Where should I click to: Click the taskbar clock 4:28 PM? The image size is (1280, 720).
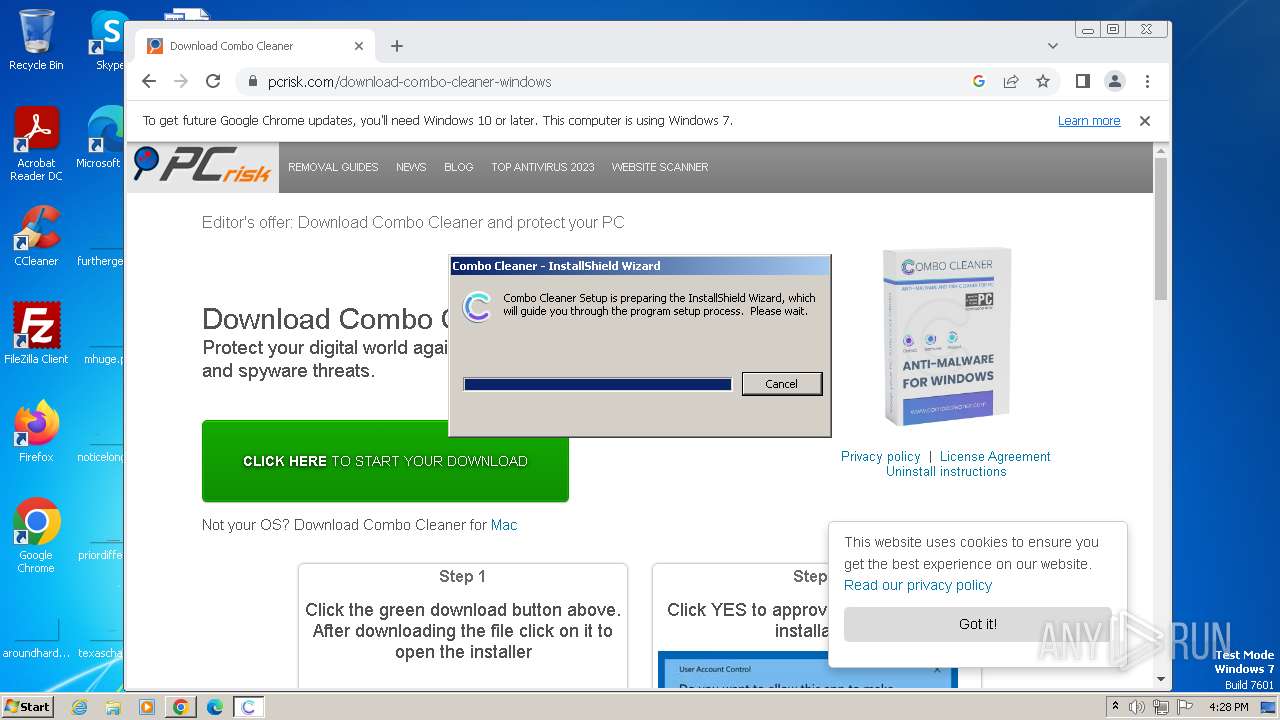pyautogui.click(x=1228, y=707)
